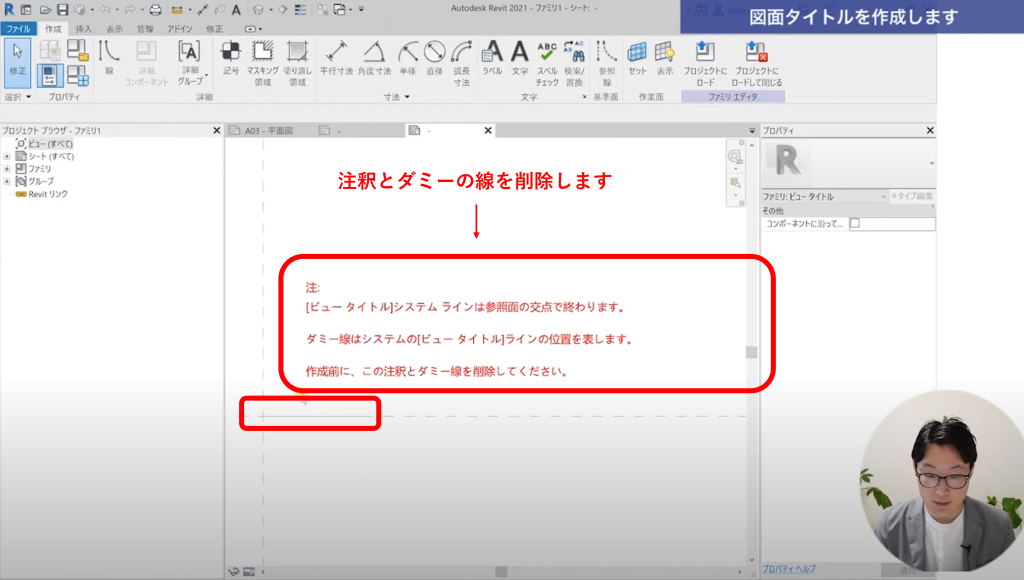1024x580 pixels.
Task: Insert a ラベル (Label)
Action: [492, 61]
